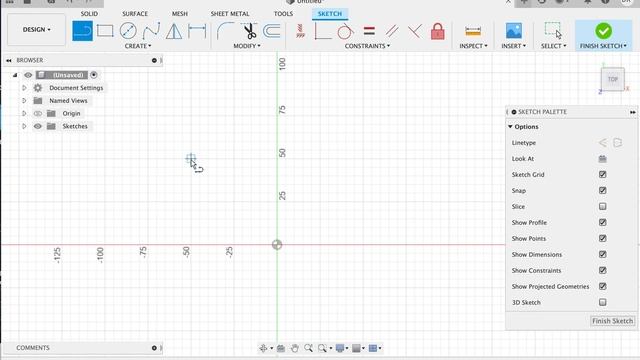Collapse the Options section in Sketch Palette
The width and height of the screenshot is (640, 360).
[510, 127]
